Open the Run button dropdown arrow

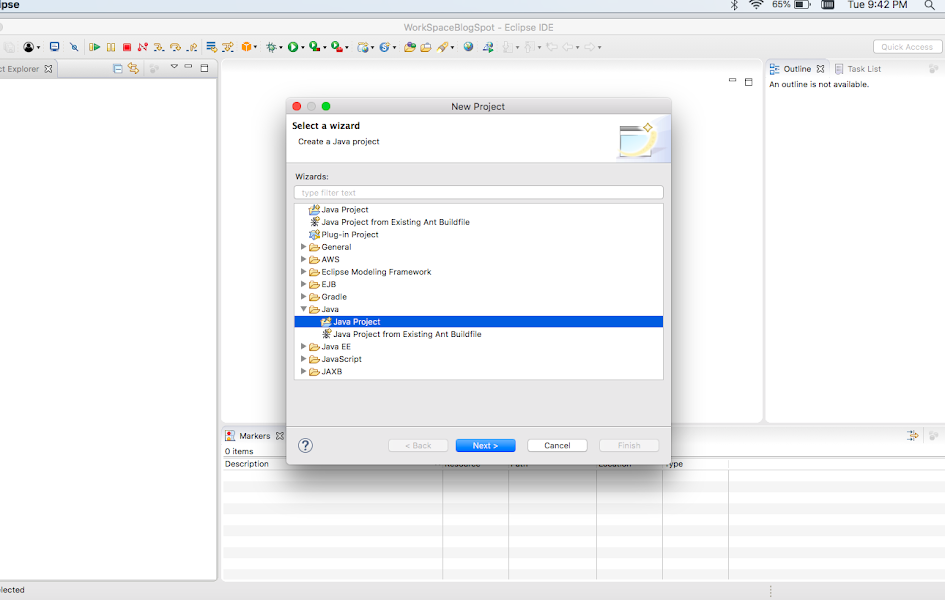[x=302, y=48]
